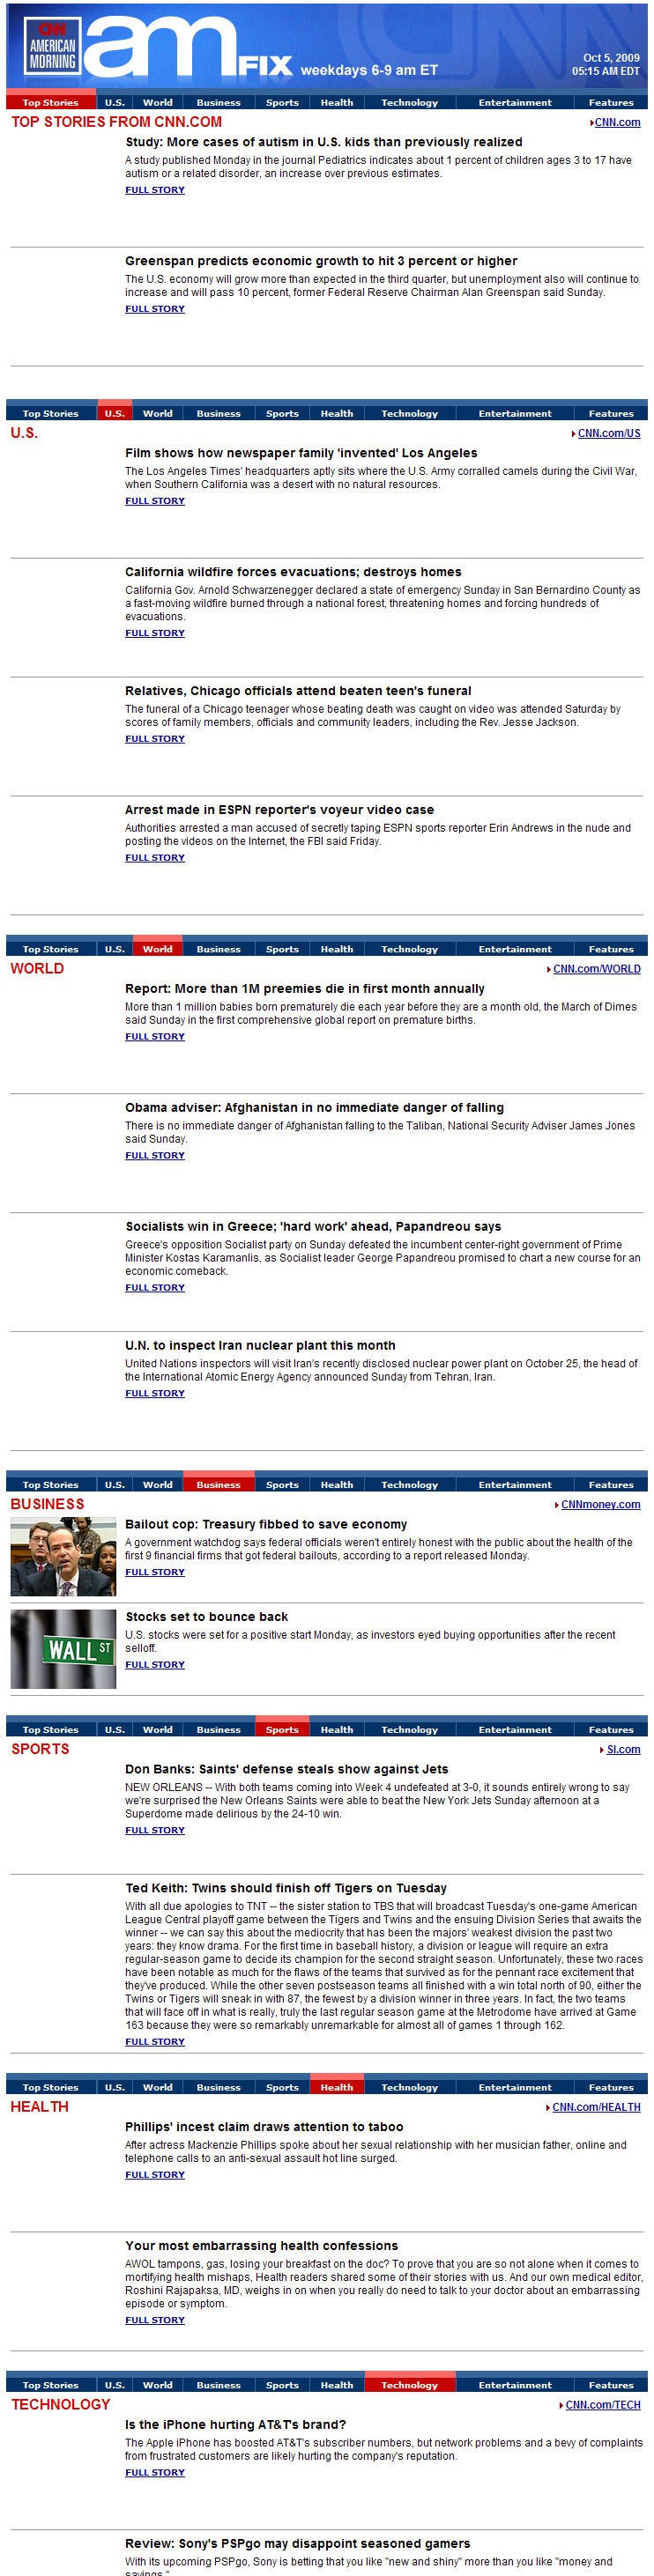Open FULL STORY for the Bailout cop article
654x2576 pixels.
155,1573
